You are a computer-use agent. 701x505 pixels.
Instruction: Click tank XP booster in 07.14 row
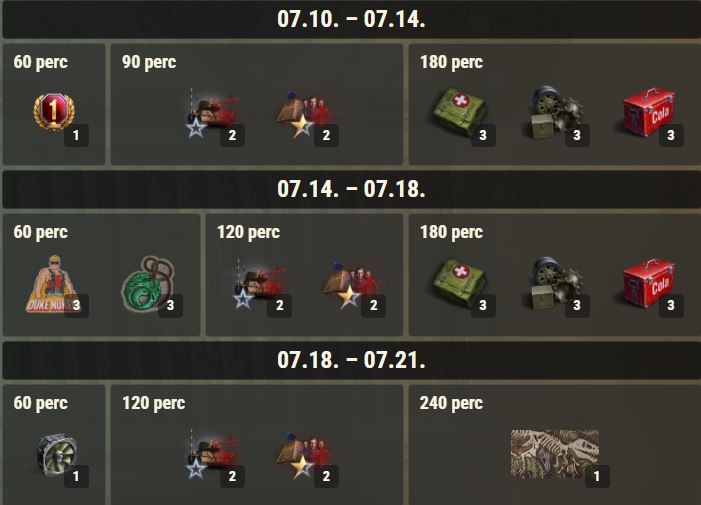coord(259,284)
